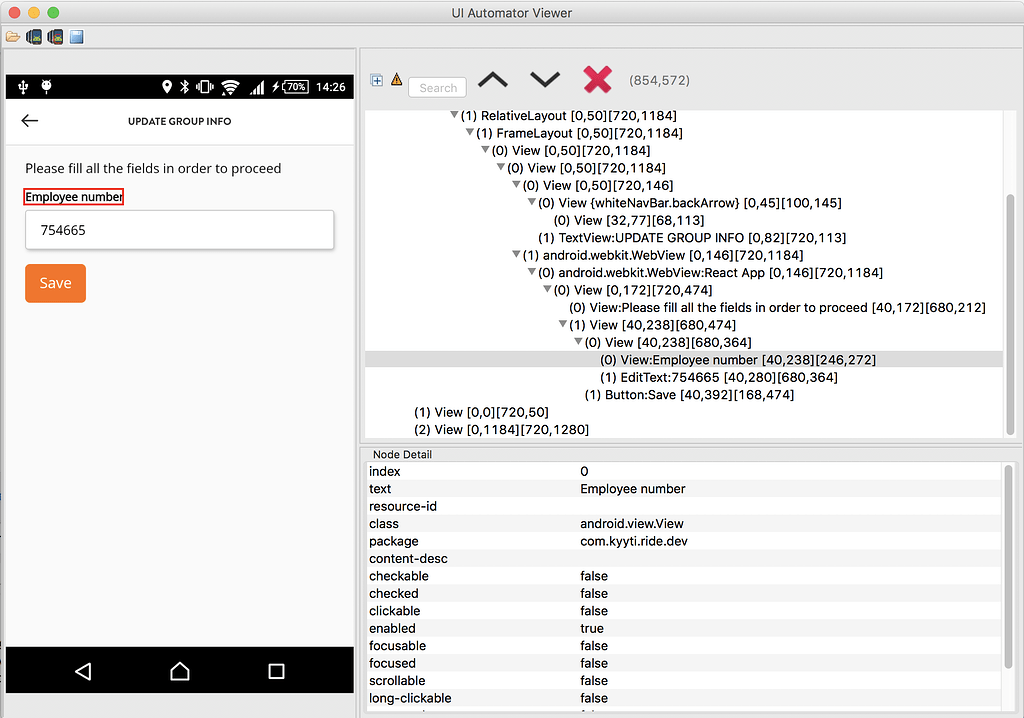Tap the back arrow on Update Group Info screen

tap(29, 120)
